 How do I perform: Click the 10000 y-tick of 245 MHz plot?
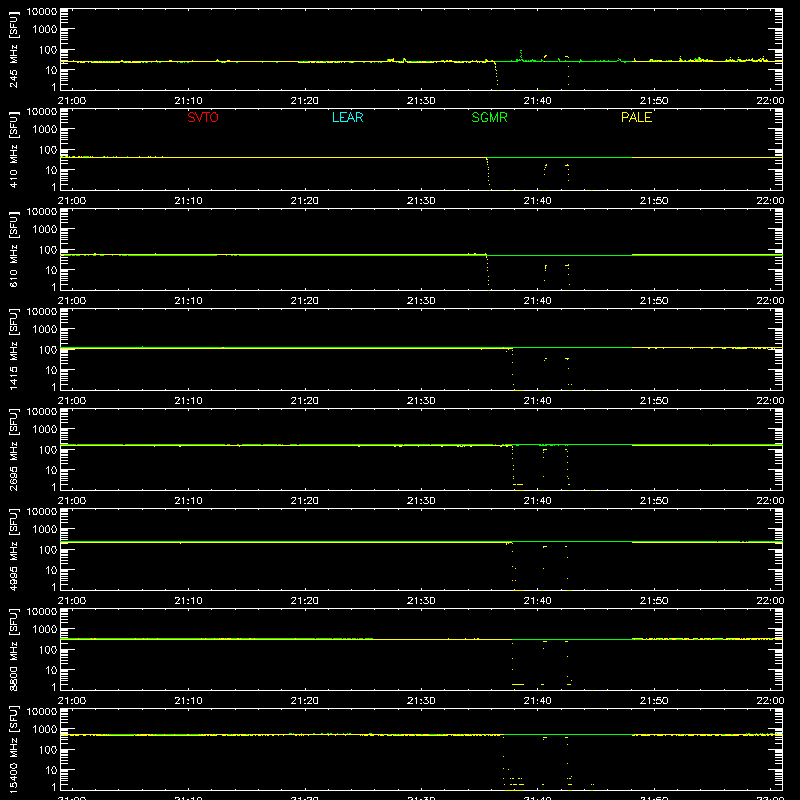point(42,12)
